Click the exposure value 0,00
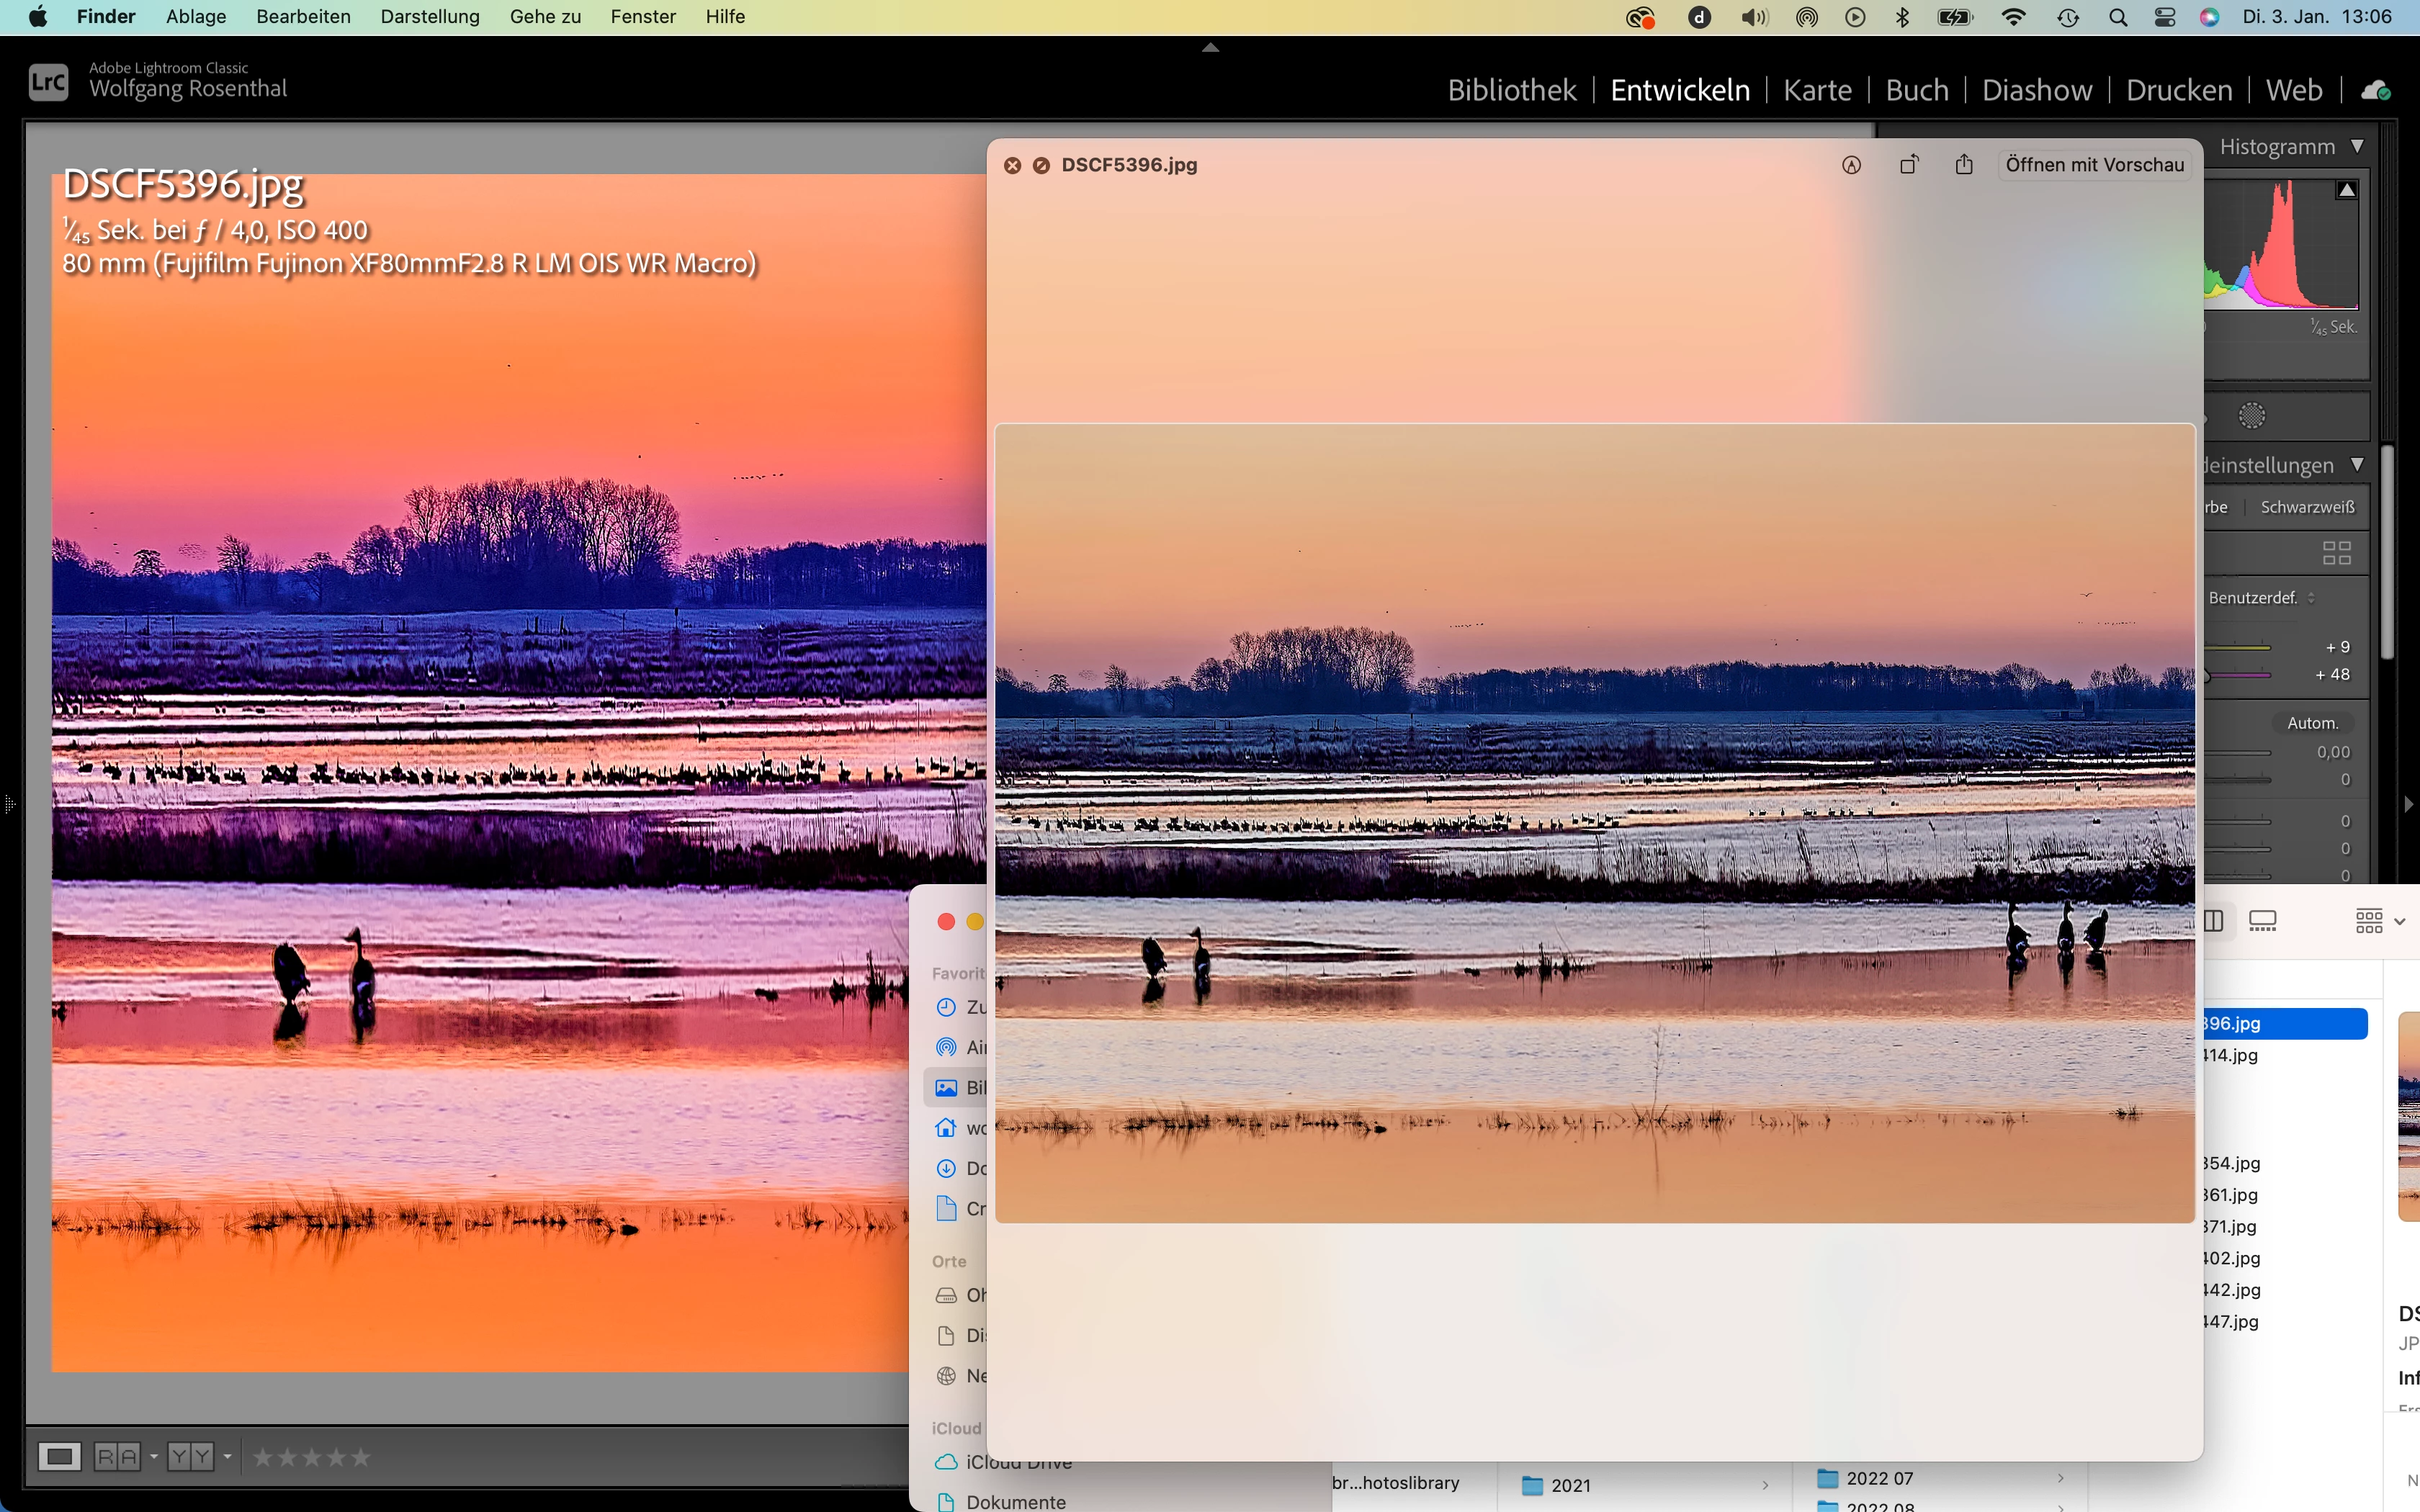The image size is (2420, 1512). 2333,752
